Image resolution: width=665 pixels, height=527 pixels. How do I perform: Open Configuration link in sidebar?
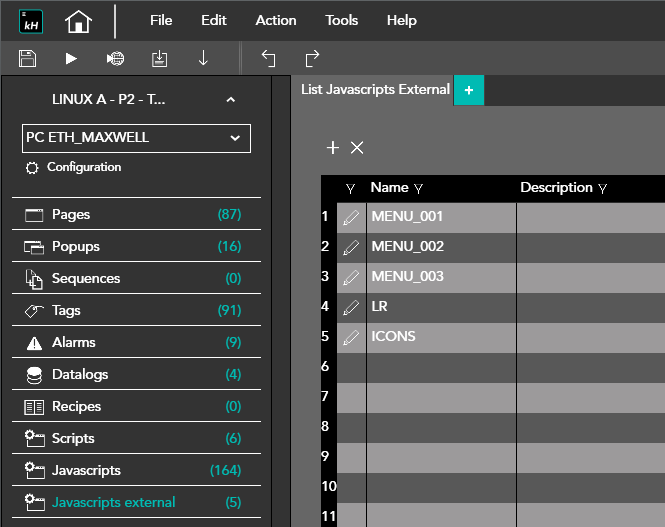(83, 167)
